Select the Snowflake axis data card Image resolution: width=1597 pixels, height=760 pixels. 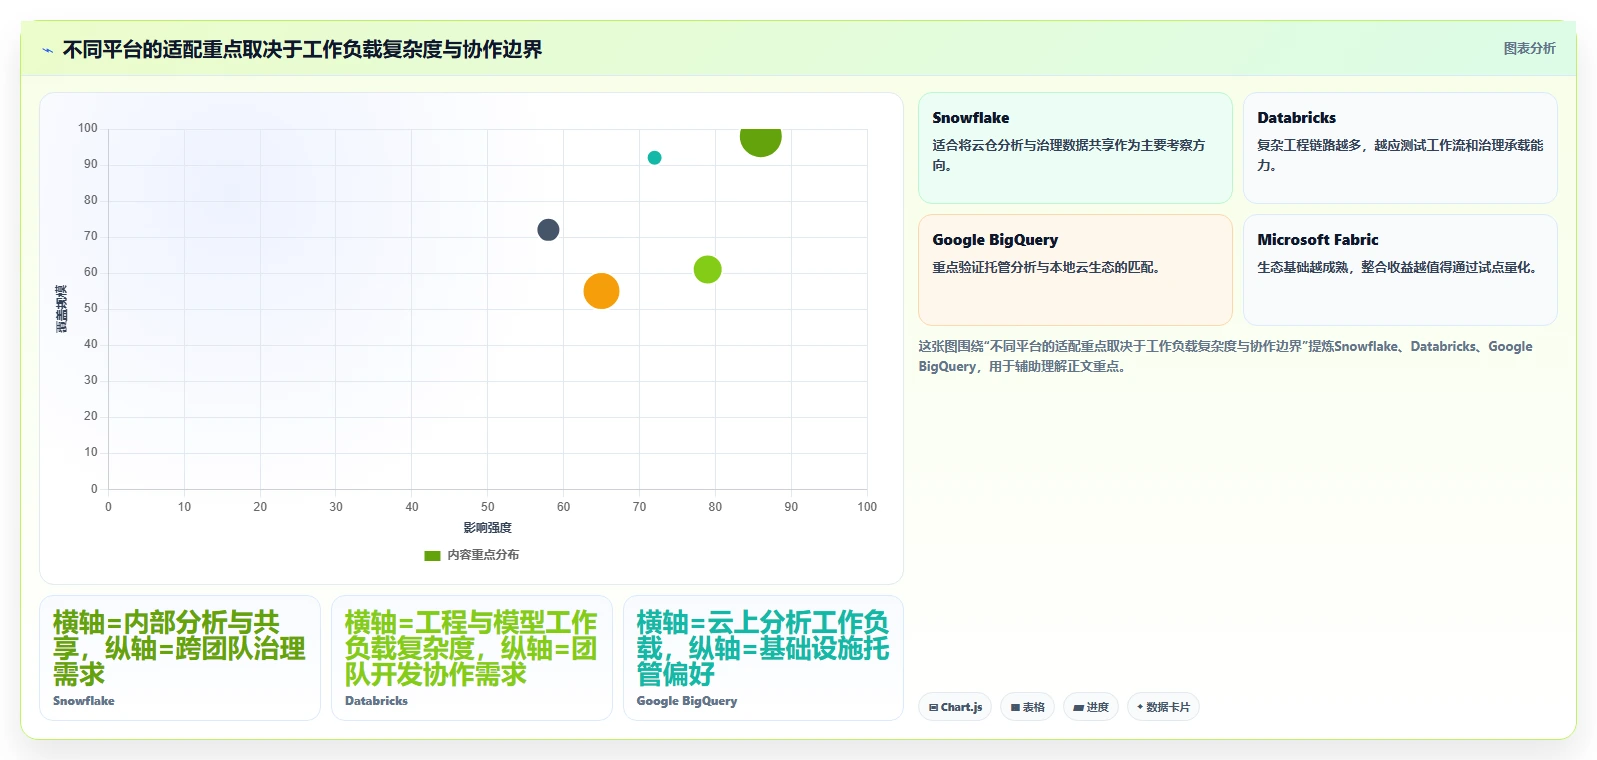coord(180,658)
